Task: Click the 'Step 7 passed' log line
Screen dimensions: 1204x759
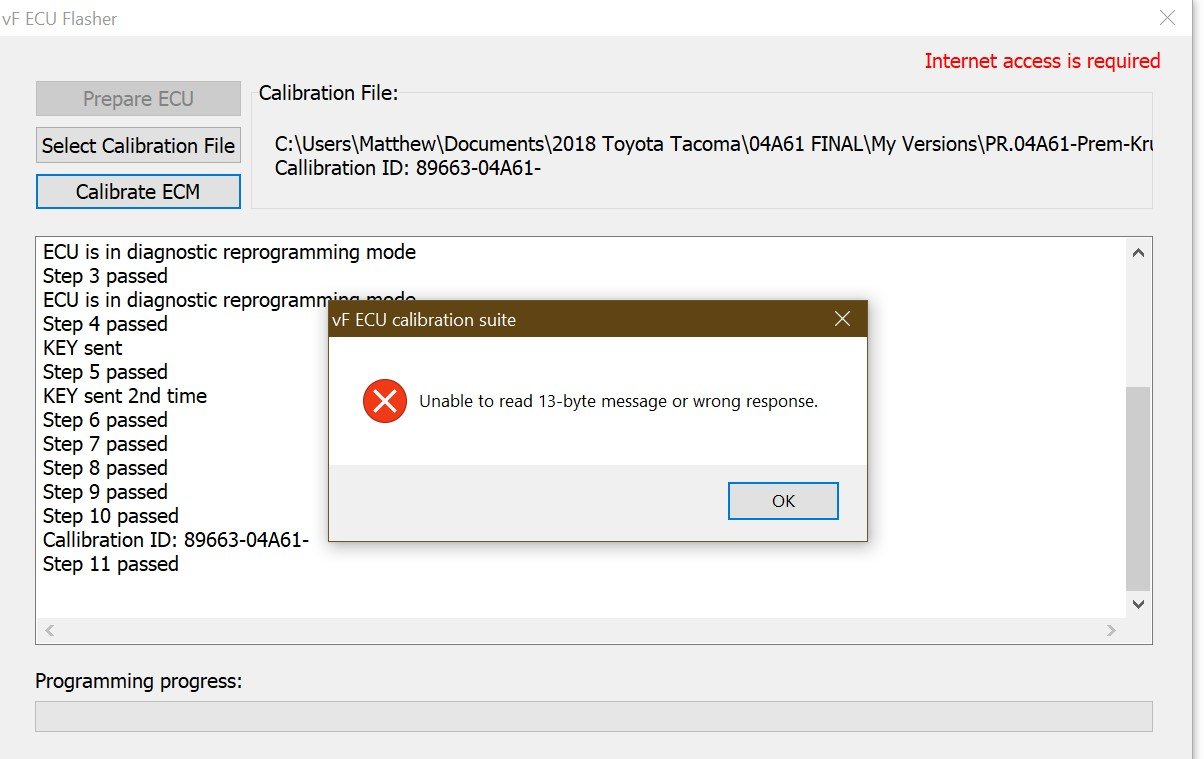Action: click(105, 444)
